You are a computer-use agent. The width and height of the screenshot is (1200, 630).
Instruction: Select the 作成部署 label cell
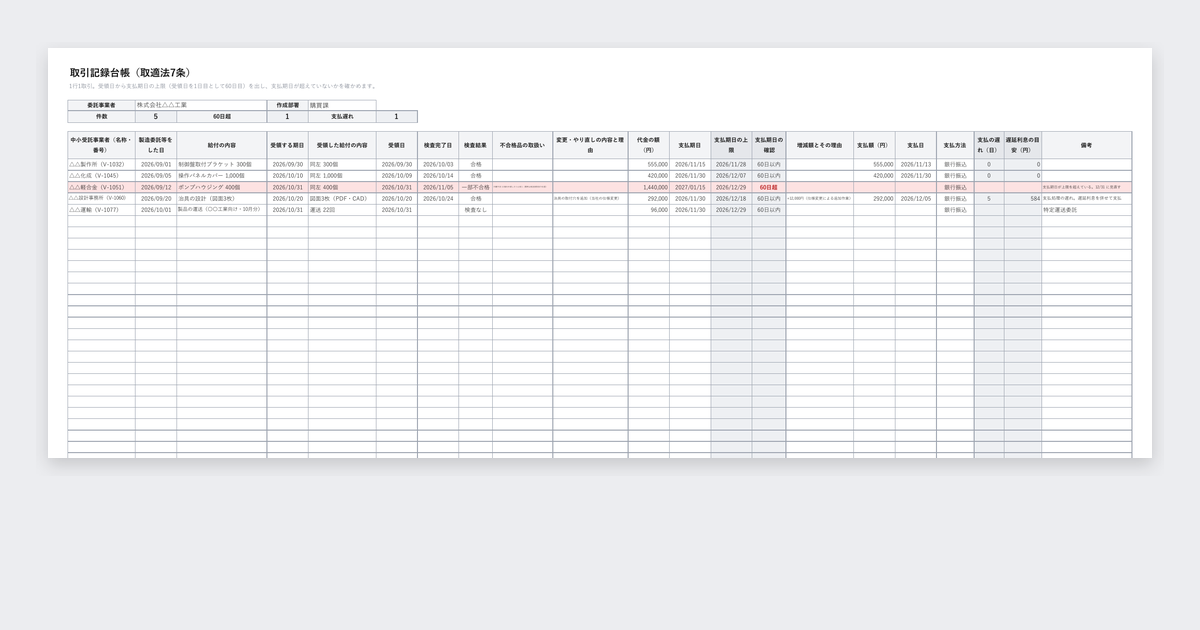(x=288, y=105)
